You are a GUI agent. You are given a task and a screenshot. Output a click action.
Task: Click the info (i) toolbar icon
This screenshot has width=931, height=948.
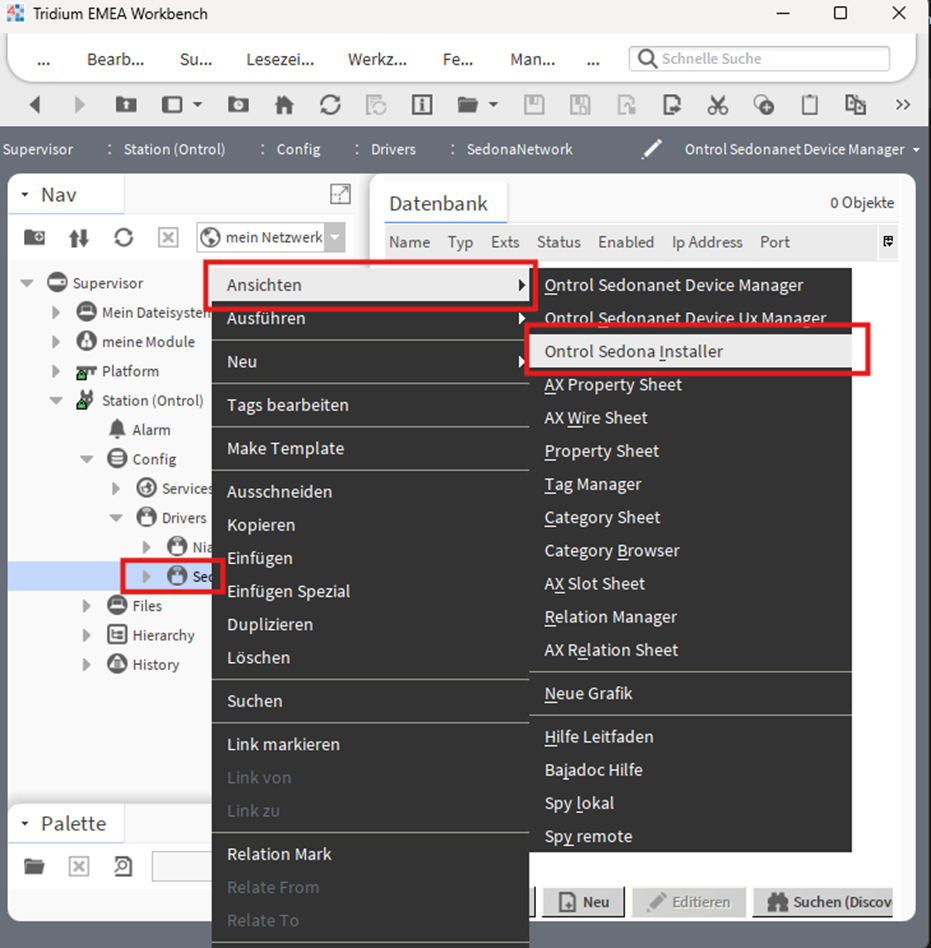(x=422, y=105)
